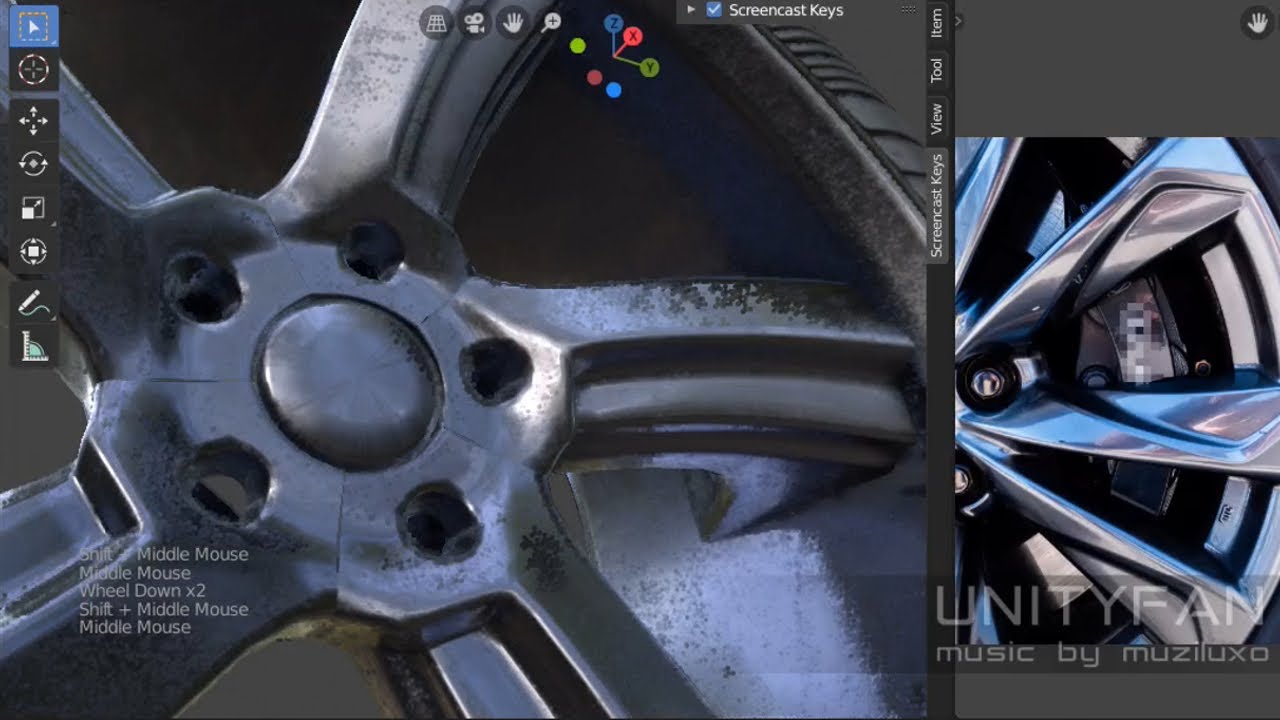Select the Measure tool

pyautogui.click(x=33, y=346)
